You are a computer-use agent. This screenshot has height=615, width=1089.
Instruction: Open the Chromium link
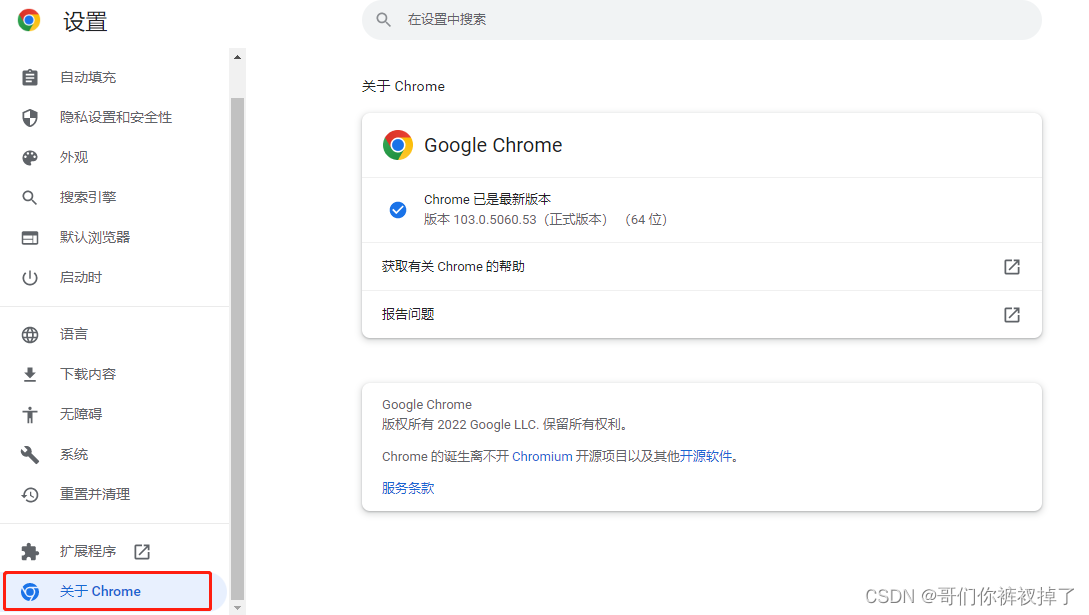[542, 456]
